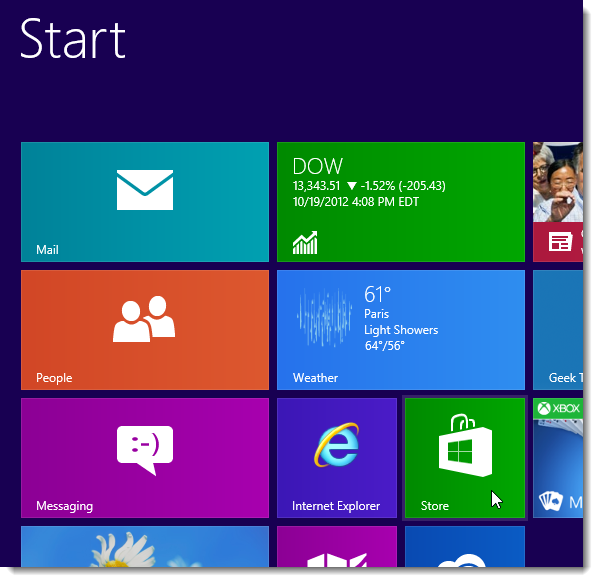Screen dimensions: 598x582
Task: Click the Start heading
Action: click(73, 39)
